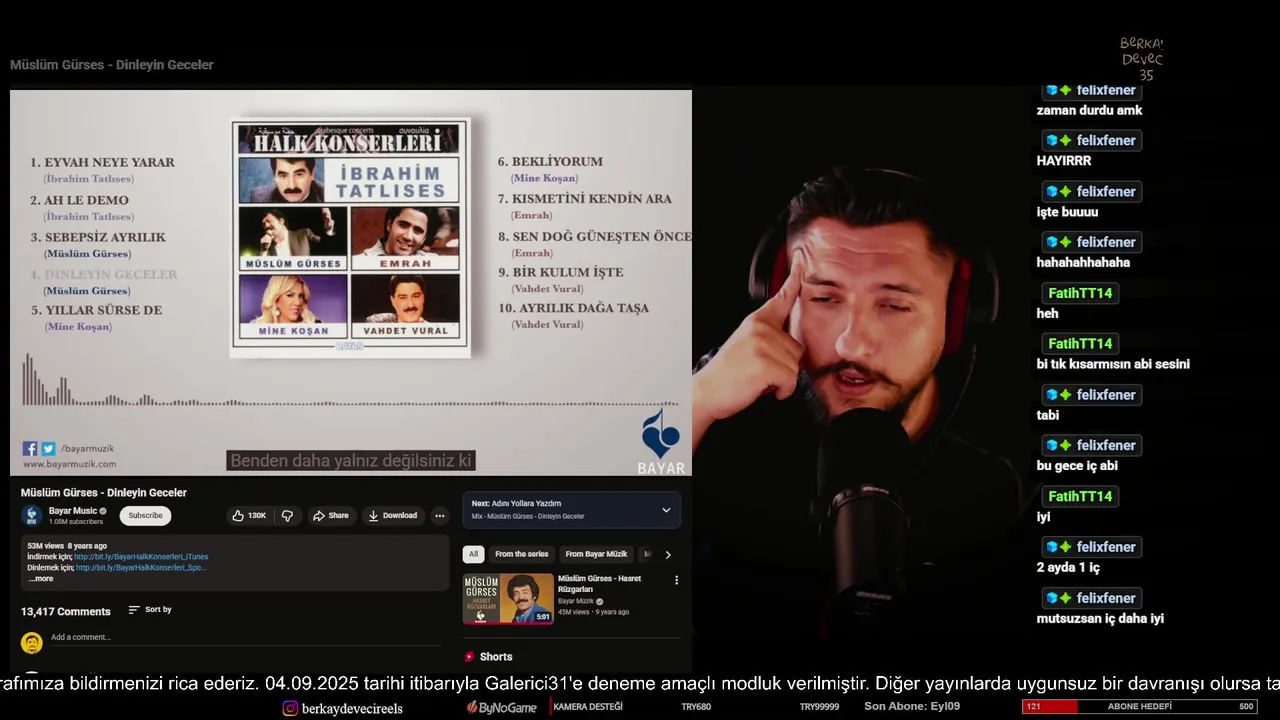Click the Halk Konserleri album cover in the video
The height and width of the screenshot is (720, 1280).
(349, 239)
